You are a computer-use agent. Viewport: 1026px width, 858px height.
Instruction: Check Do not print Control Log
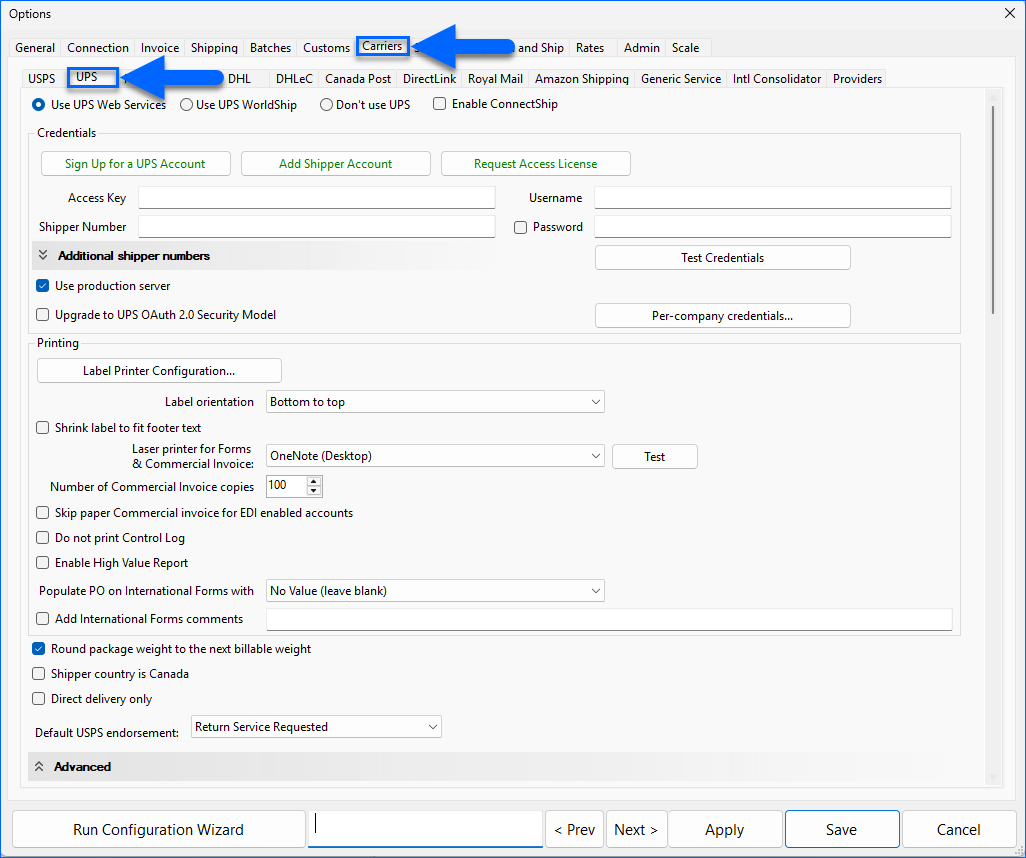point(43,538)
